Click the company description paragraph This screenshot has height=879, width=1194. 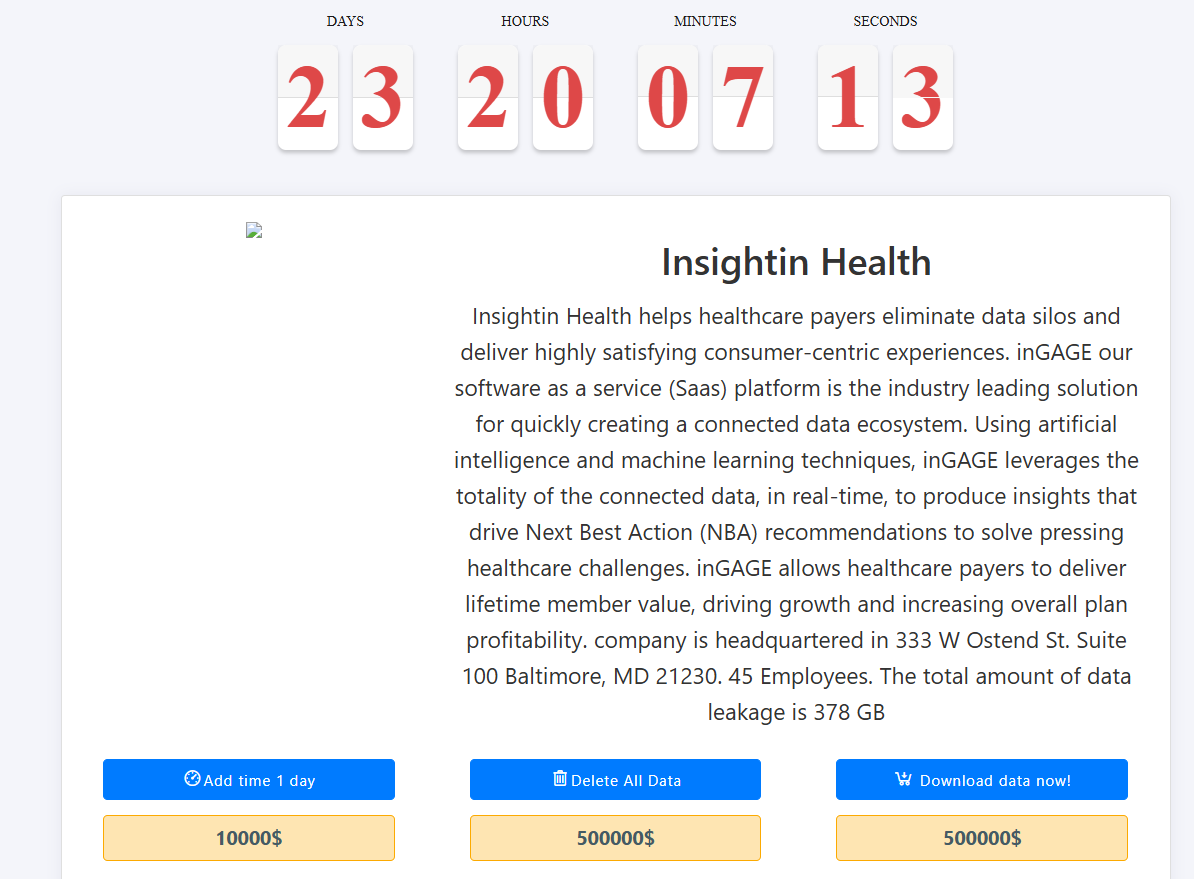796,514
